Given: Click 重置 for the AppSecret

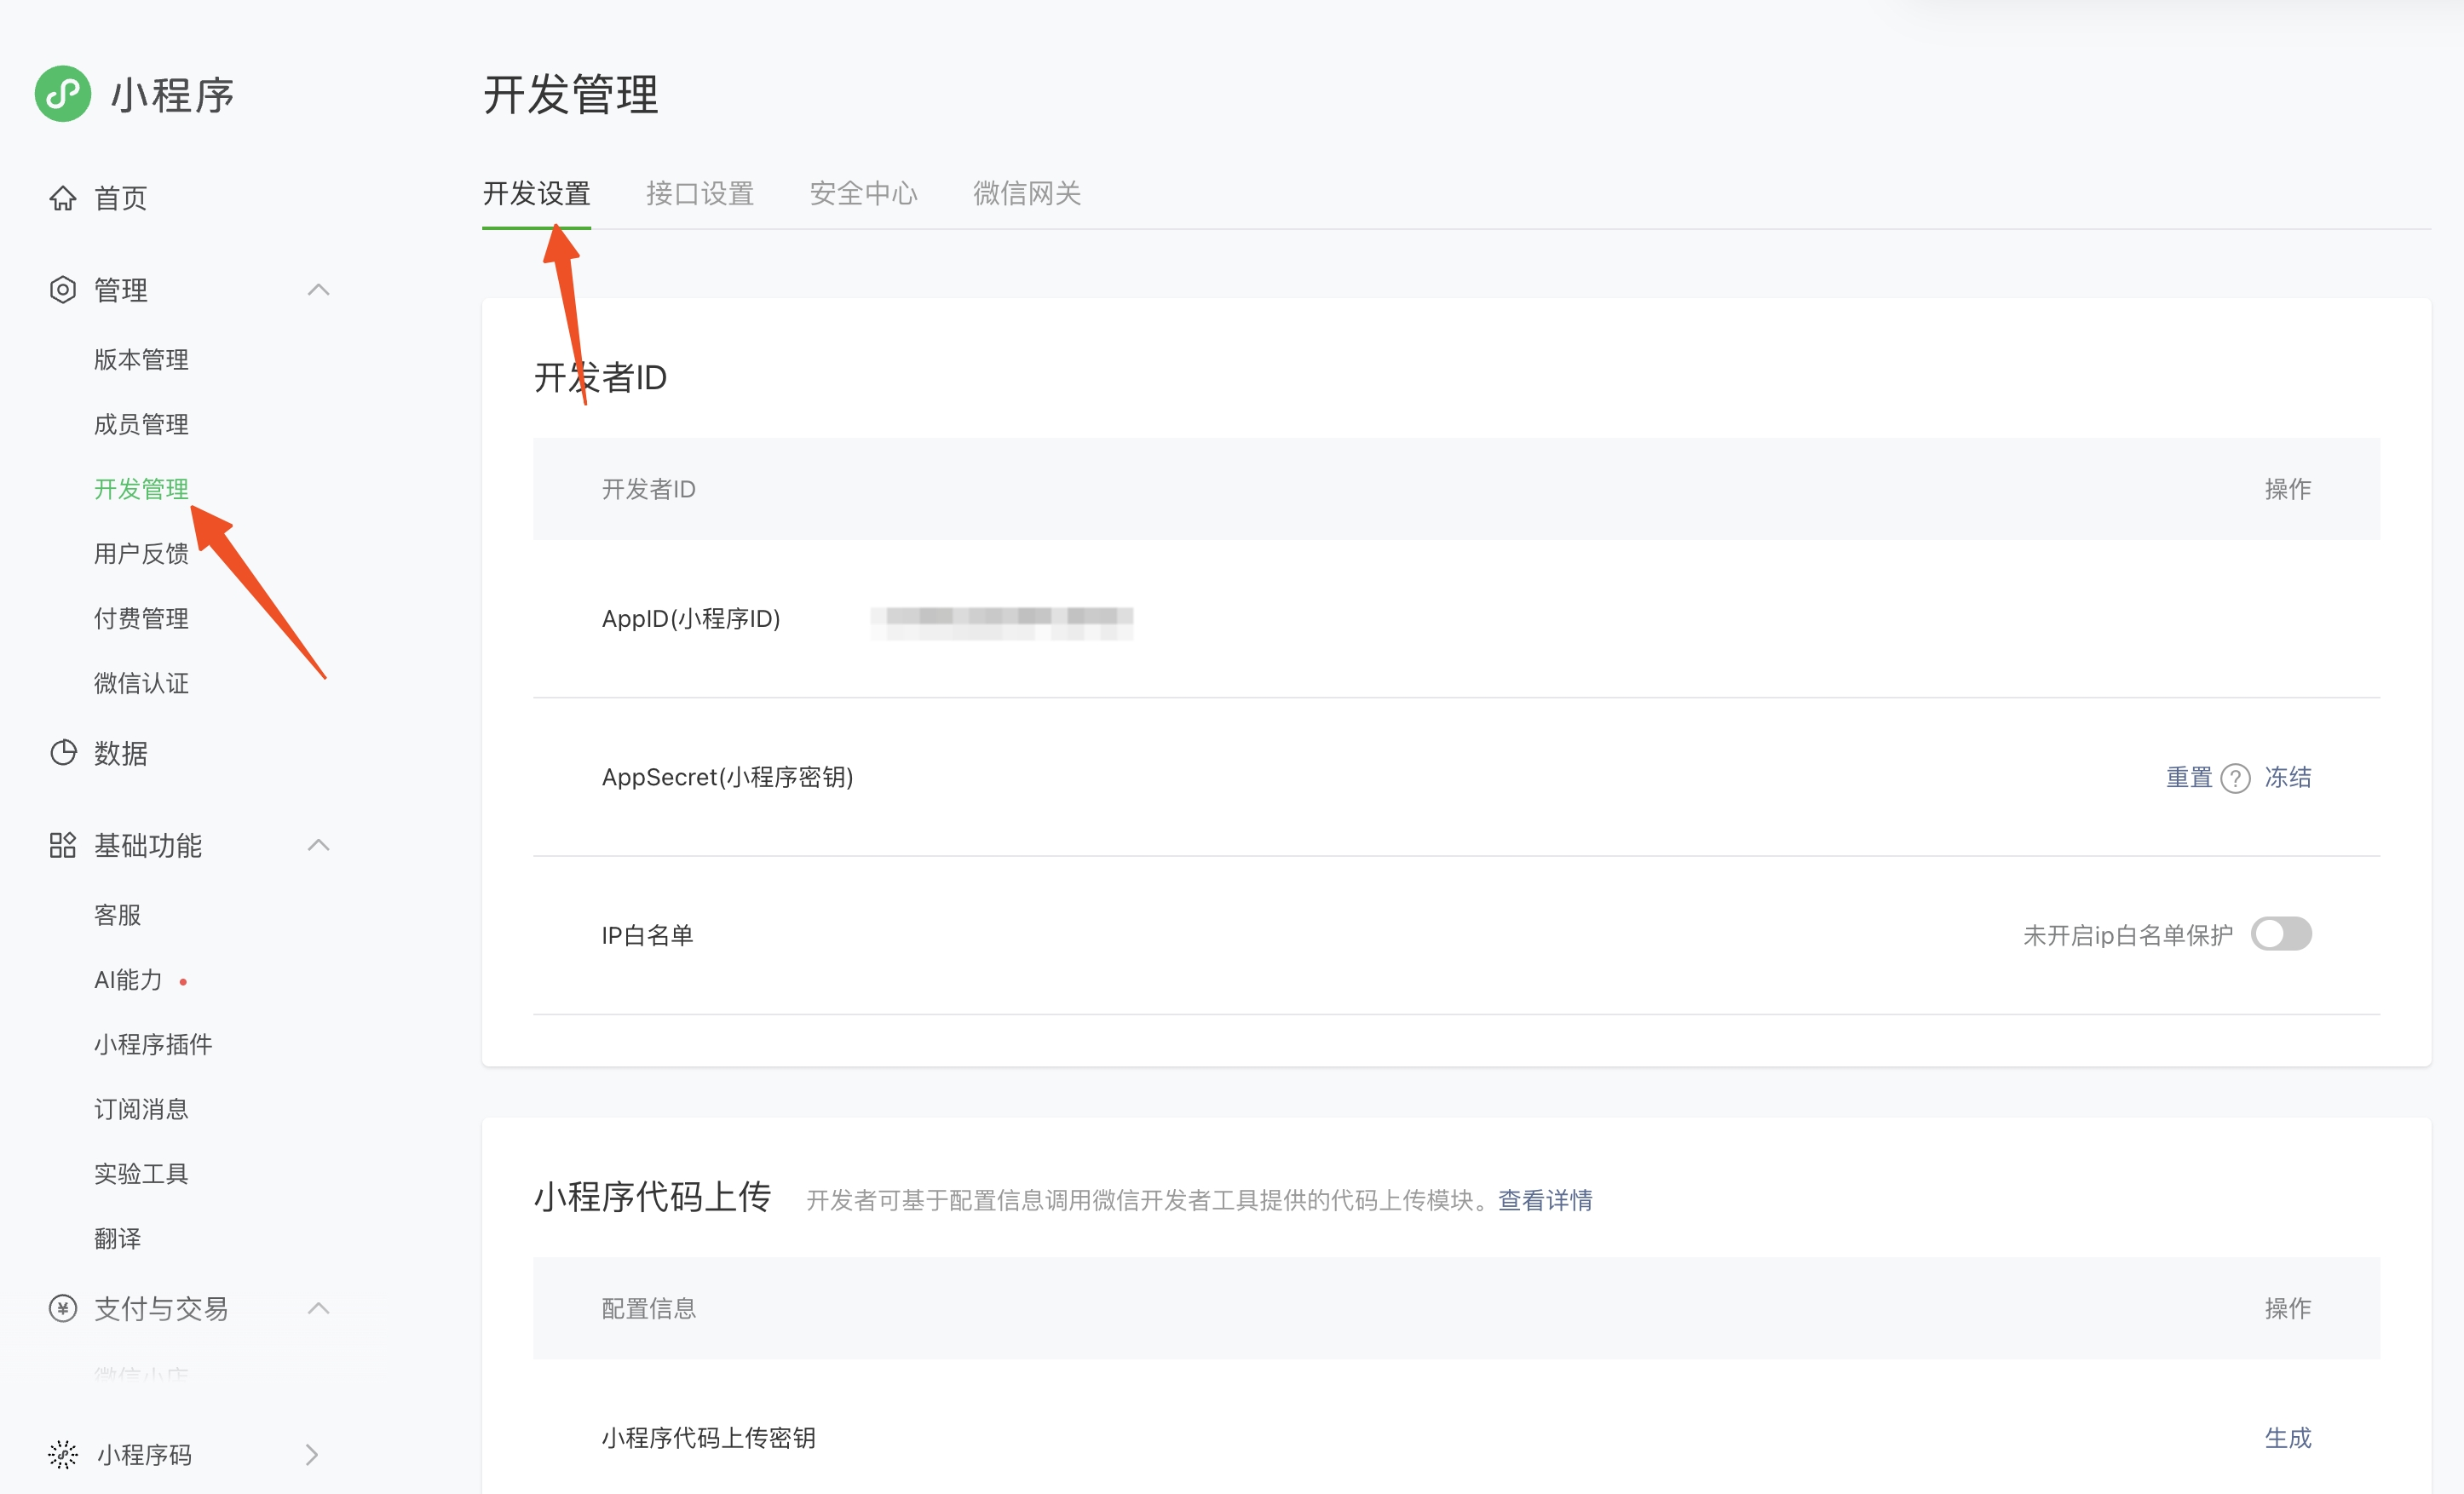Looking at the screenshot, I should (2189, 777).
